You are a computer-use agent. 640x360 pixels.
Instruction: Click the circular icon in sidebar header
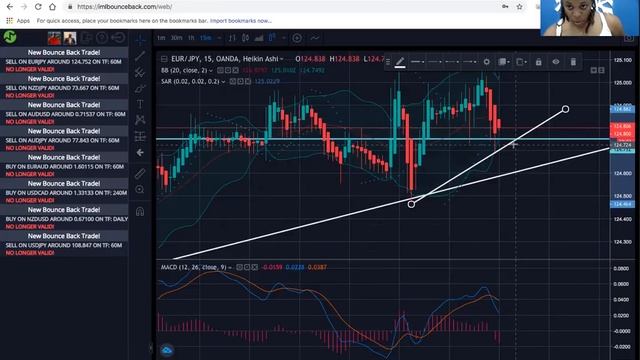coord(102,38)
